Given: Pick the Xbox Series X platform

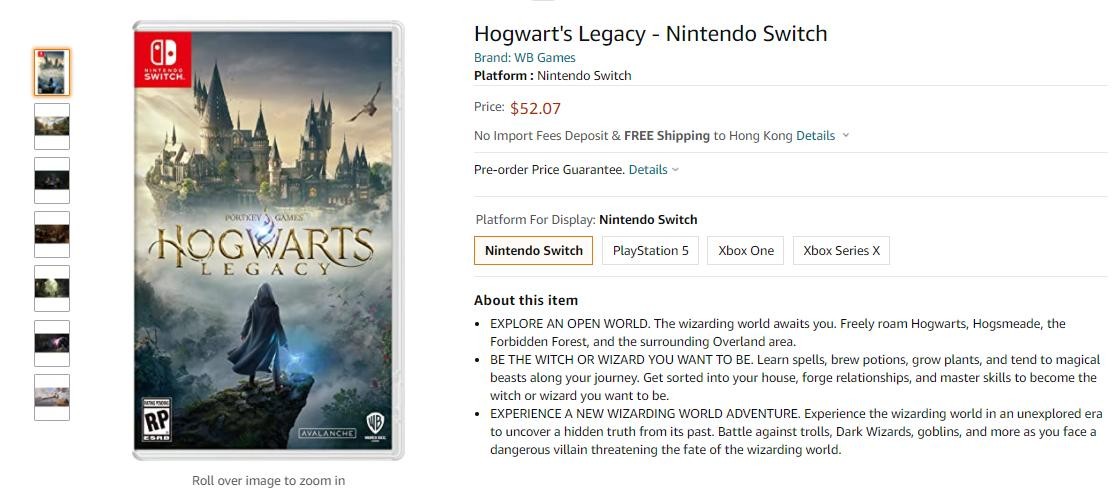Looking at the screenshot, I should tap(841, 251).
